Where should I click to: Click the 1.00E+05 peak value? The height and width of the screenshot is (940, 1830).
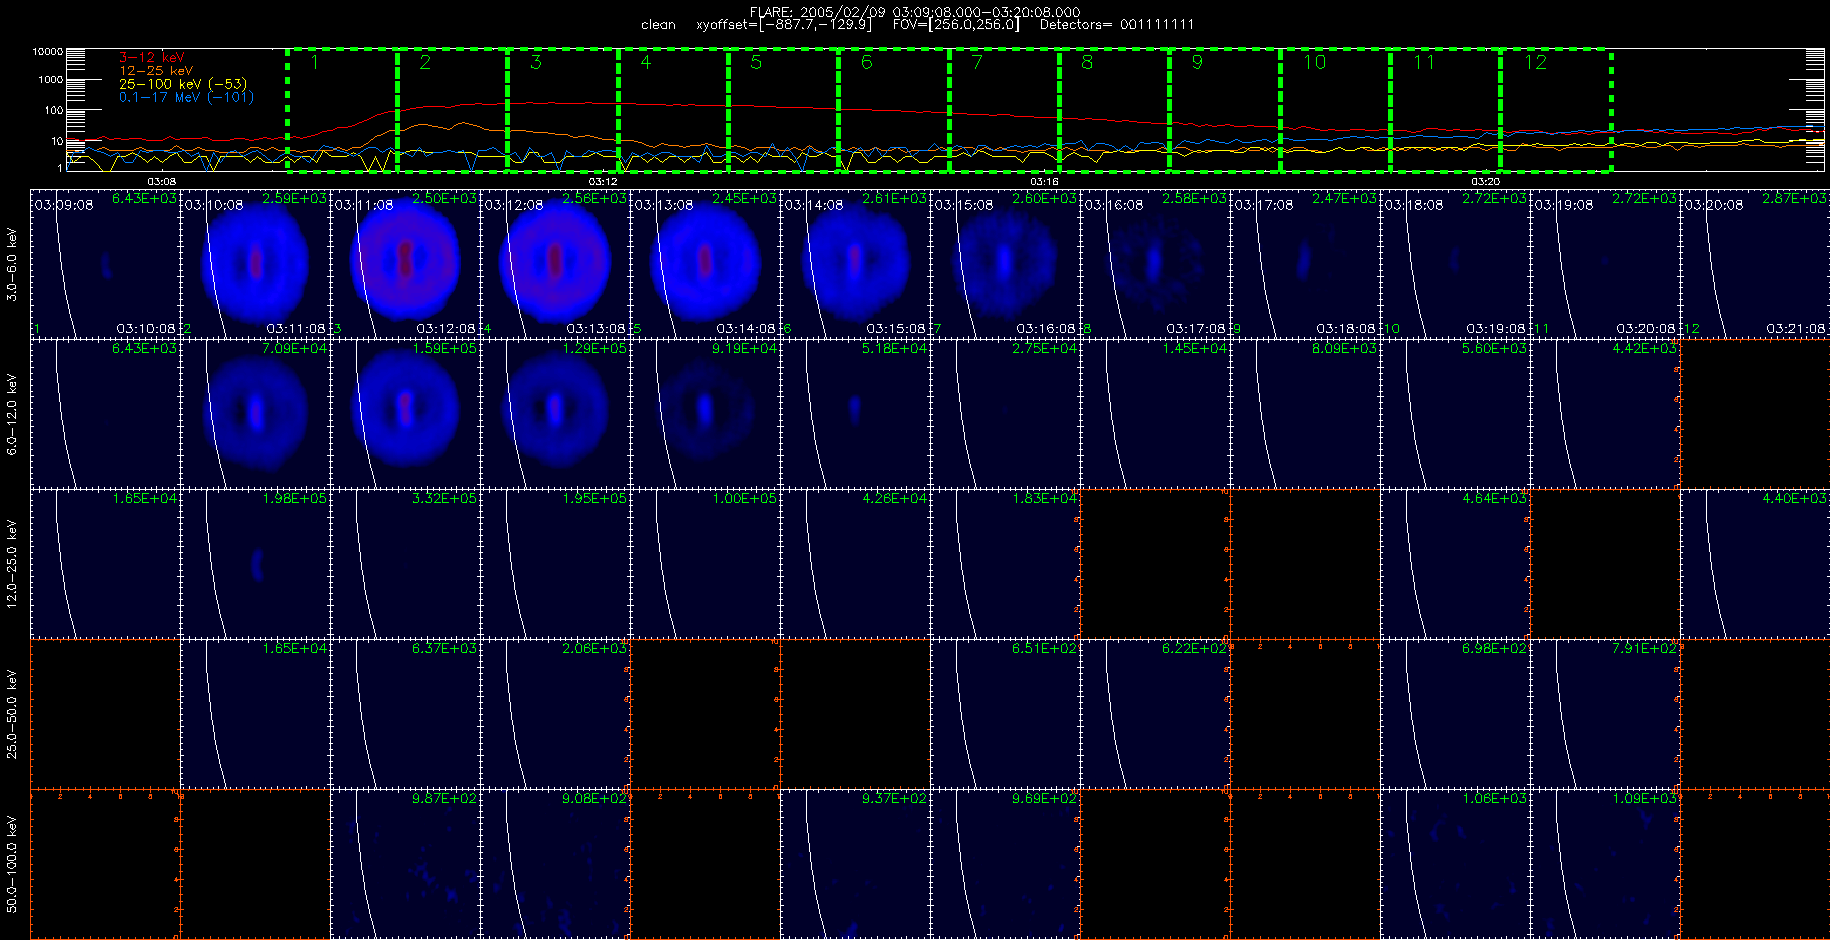[744, 498]
